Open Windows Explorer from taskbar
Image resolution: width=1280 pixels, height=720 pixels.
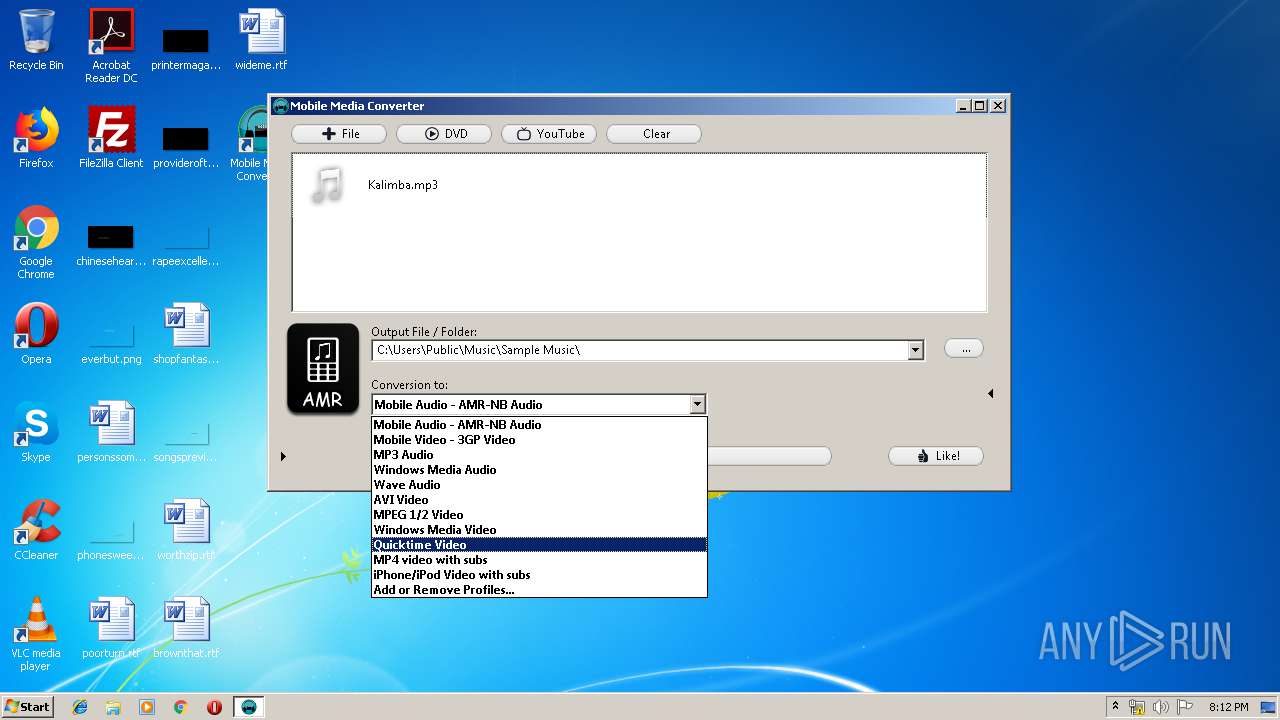[113, 707]
